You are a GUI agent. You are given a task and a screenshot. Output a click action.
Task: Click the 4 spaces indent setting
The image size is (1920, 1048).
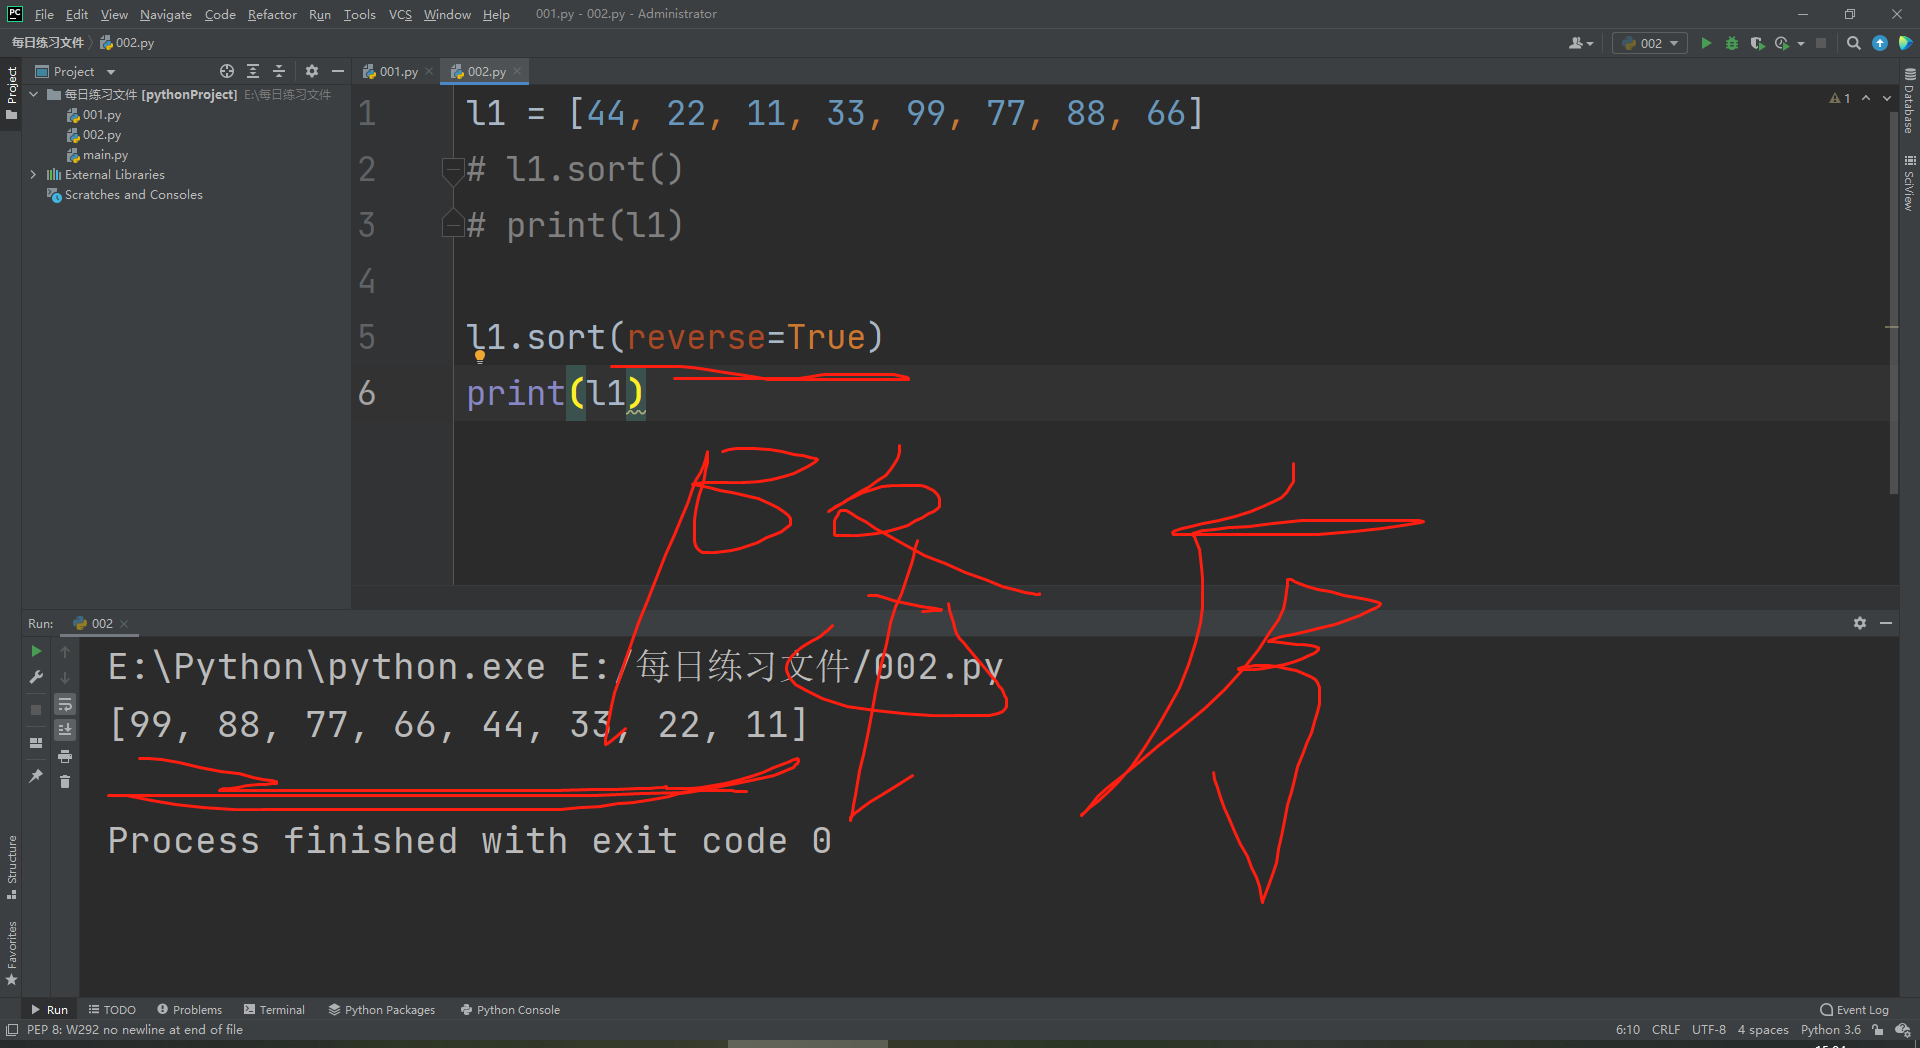[x=1763, y=1030]
